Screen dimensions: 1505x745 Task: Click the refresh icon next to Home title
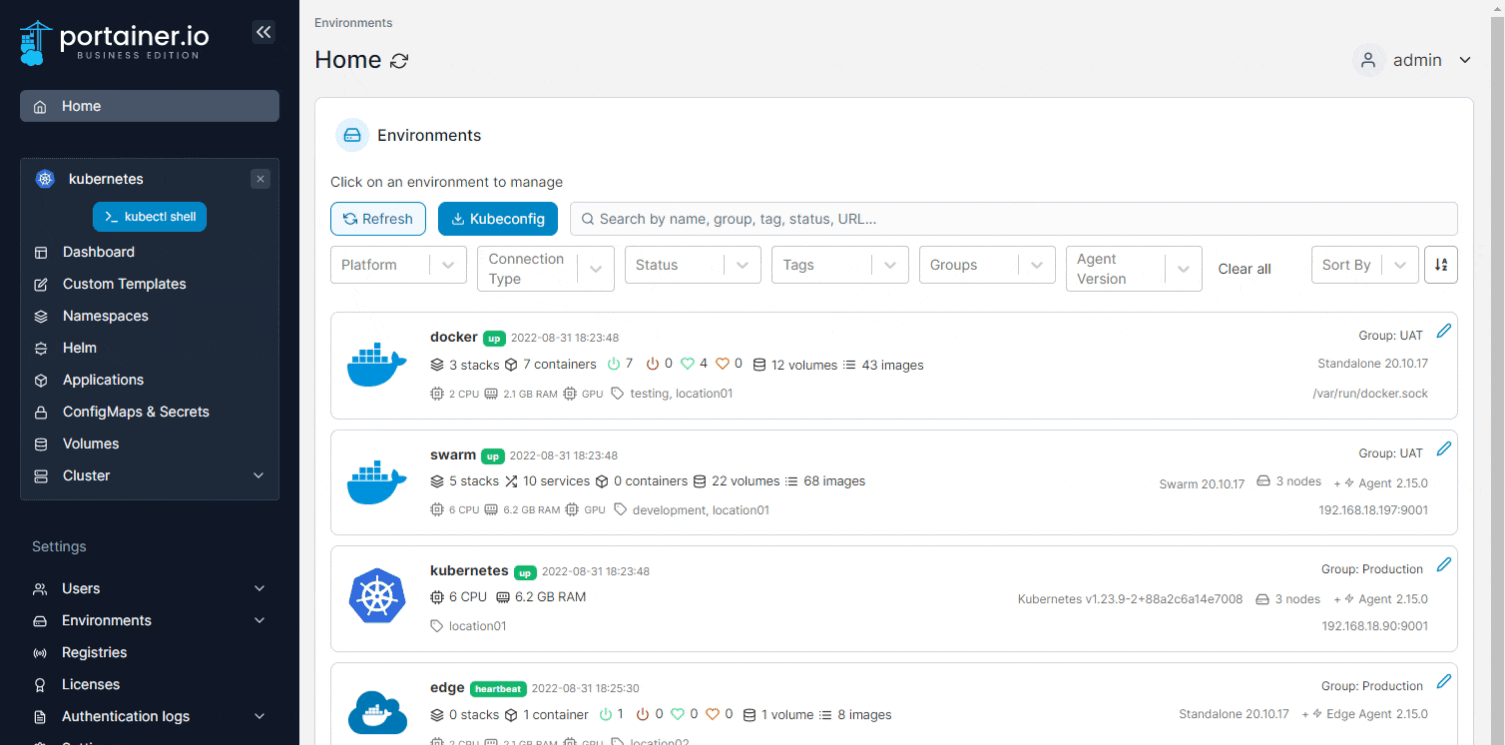pos(399,61)
